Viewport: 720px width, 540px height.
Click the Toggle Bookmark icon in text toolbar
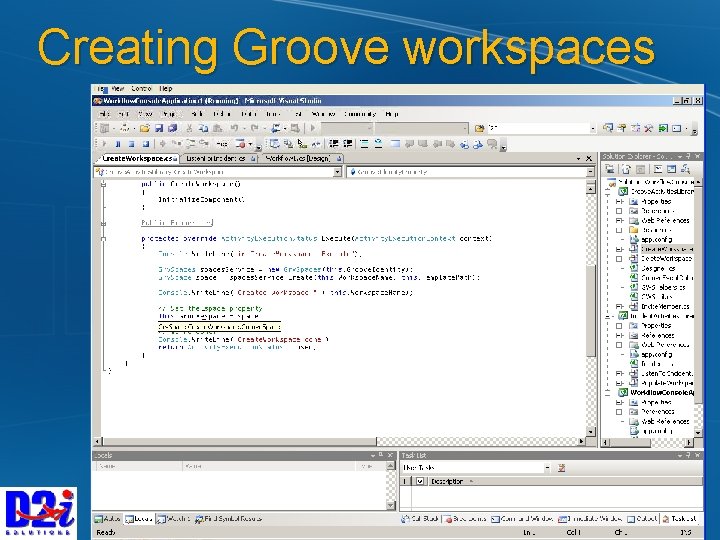click(x=395, y=144)
